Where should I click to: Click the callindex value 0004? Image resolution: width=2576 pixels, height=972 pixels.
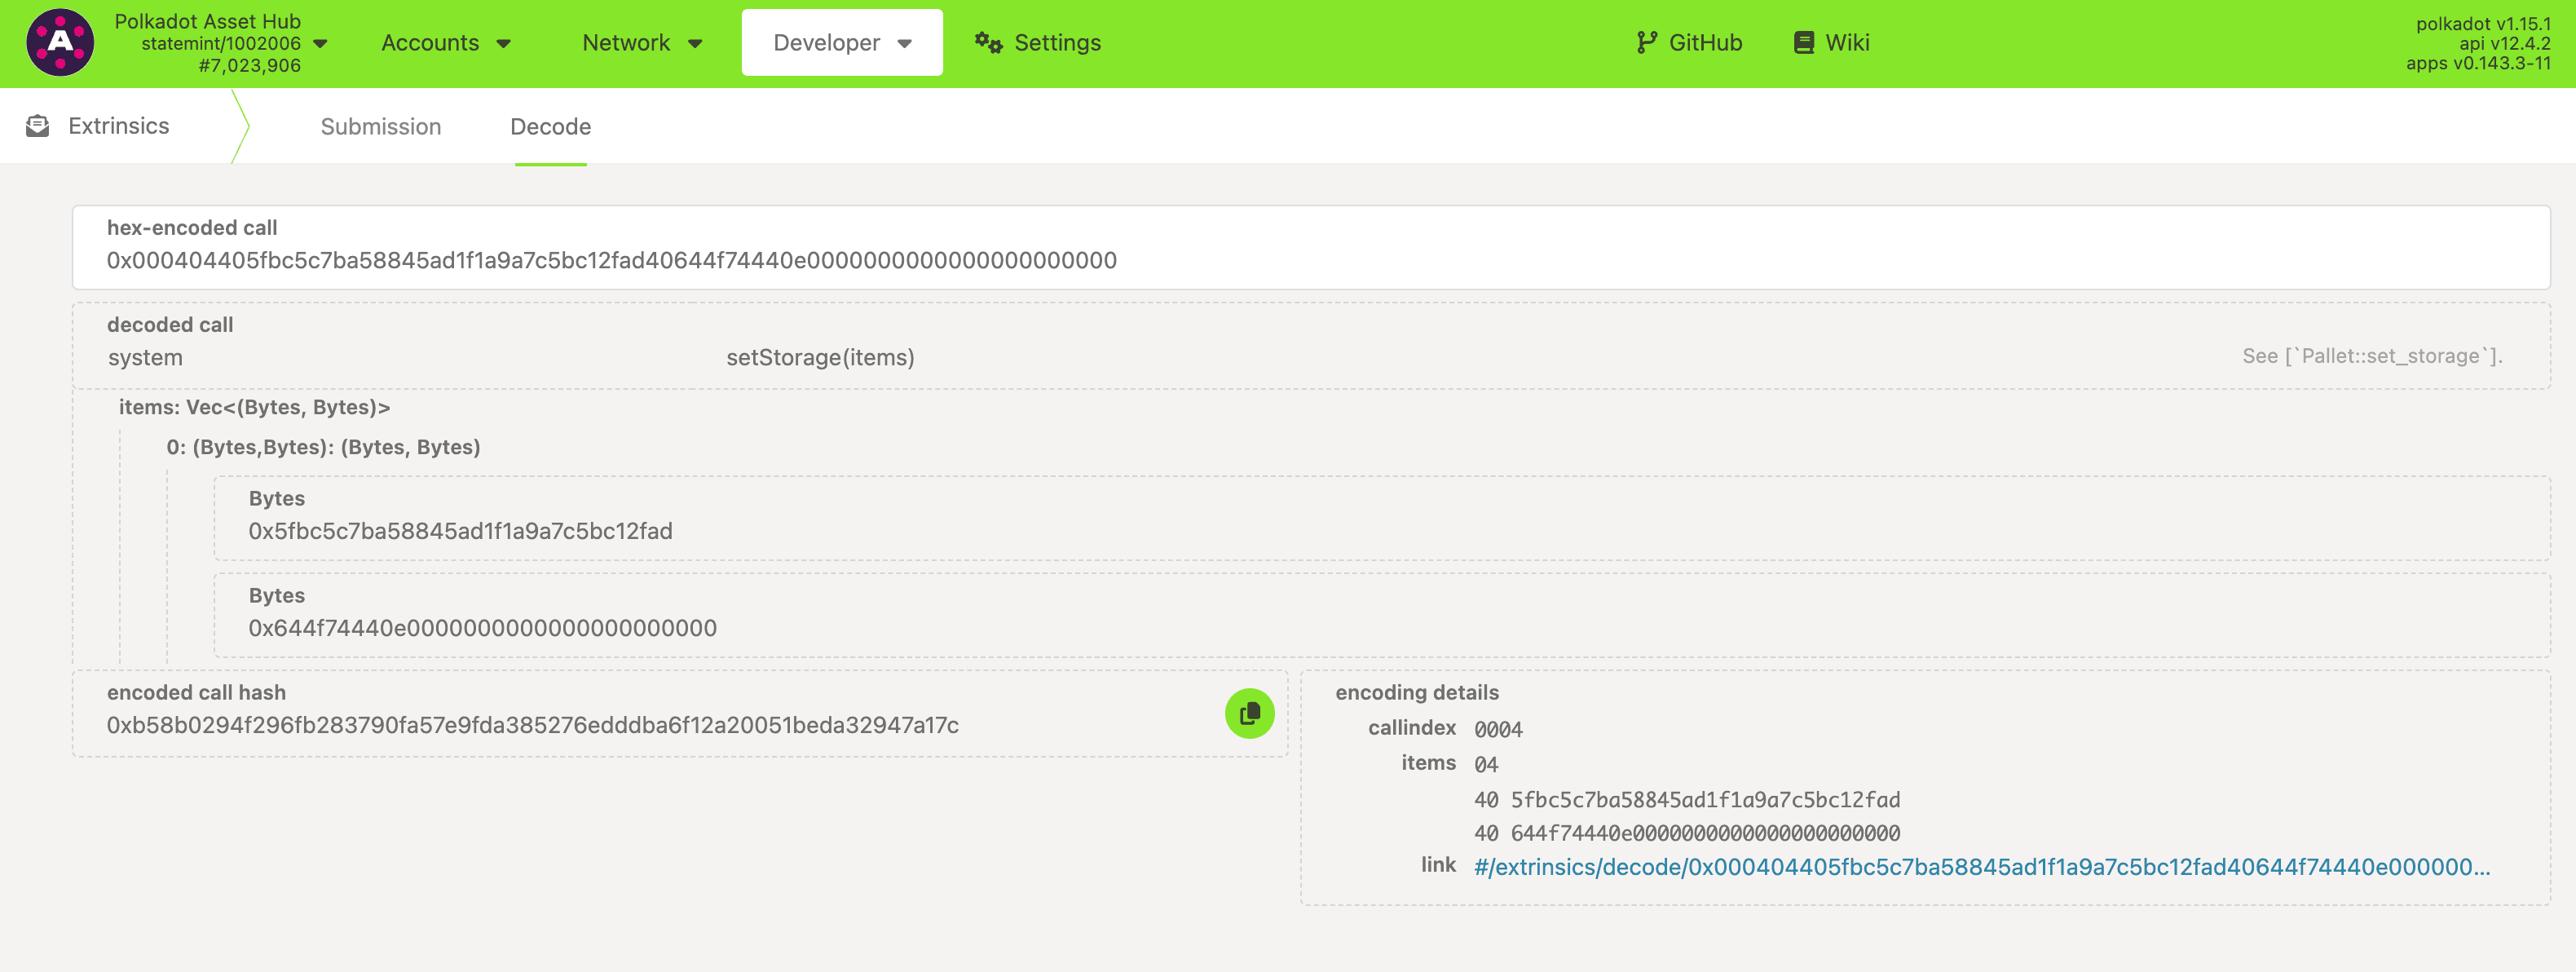point(1498,729)
